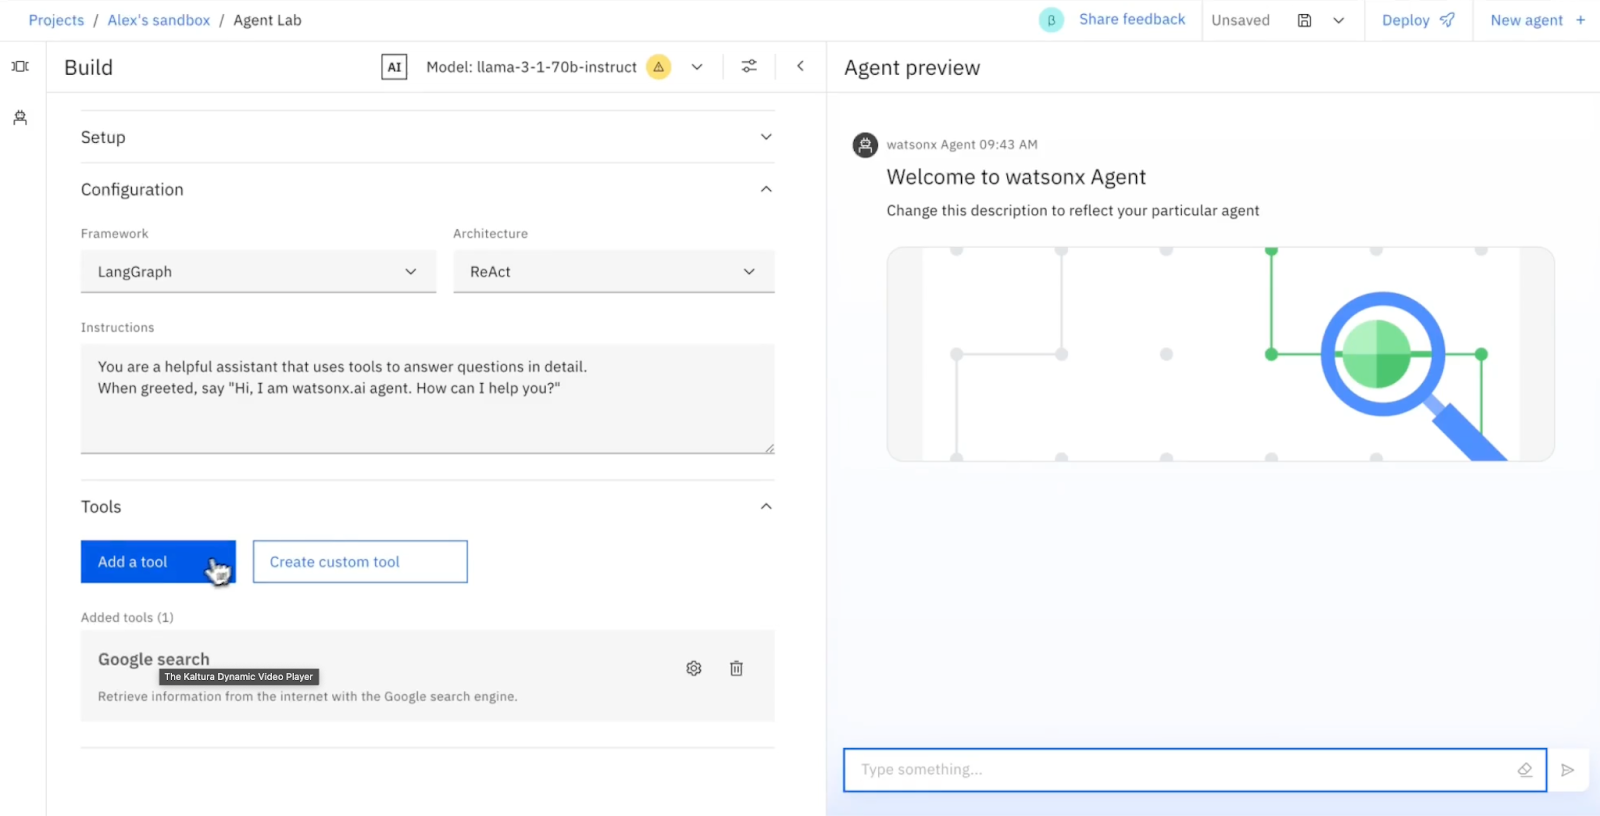Click the save disk icon

click(1304, 20)
